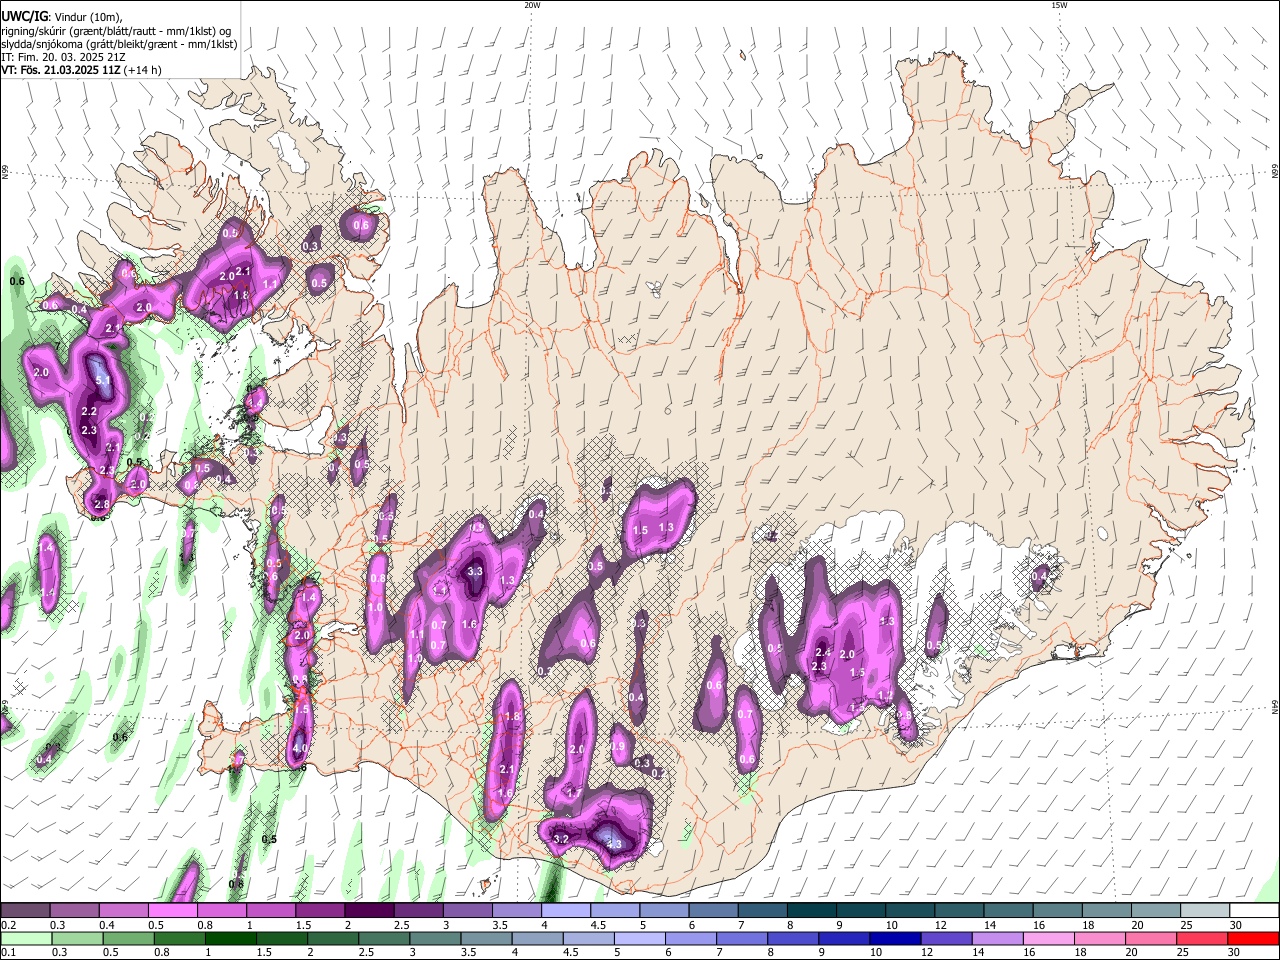Click the 2.4 precipitation value on the map
Viewport: 1280px width, 960px height.
pos(823,653)
